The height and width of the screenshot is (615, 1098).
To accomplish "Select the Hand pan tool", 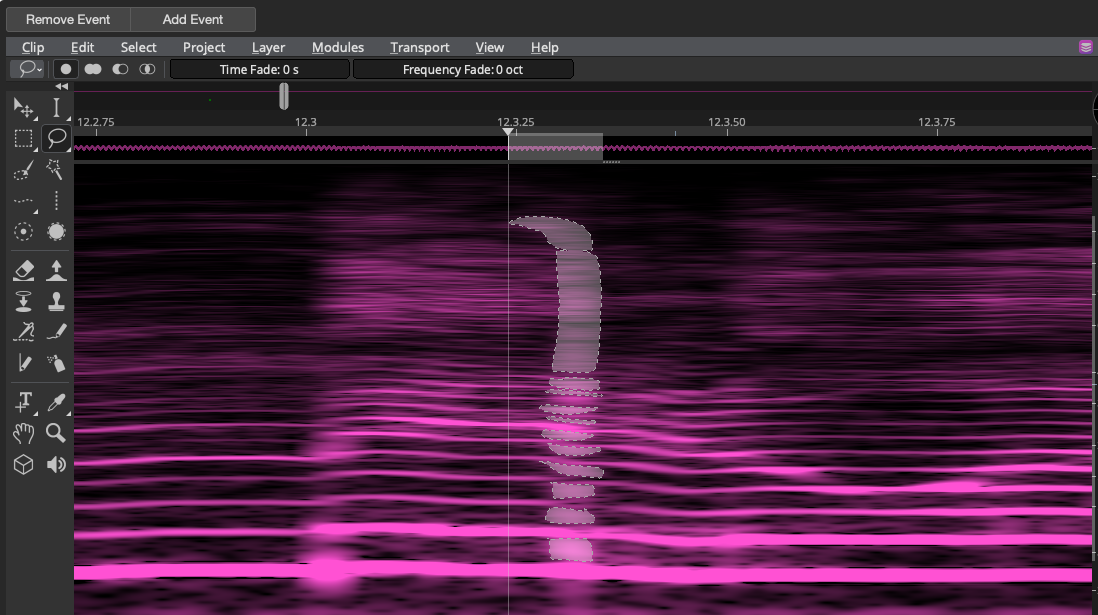I will point(23,434).
